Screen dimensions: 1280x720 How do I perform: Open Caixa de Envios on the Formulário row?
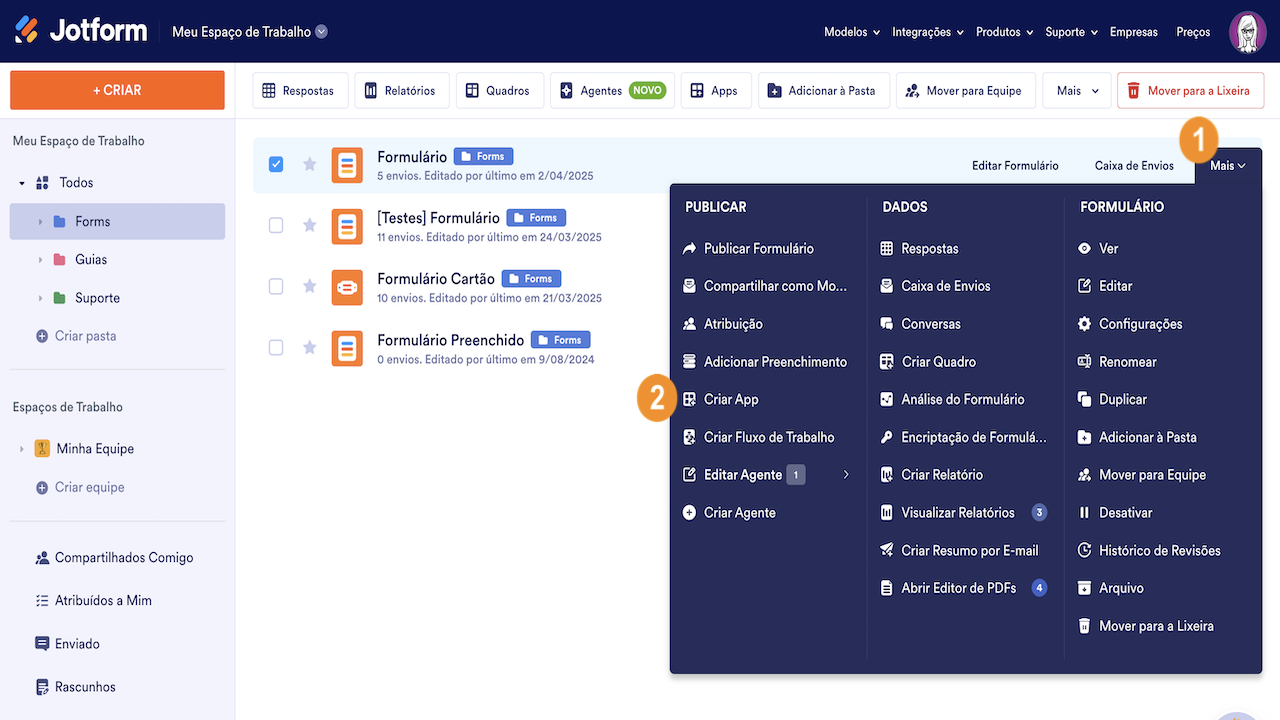(x=1134, y=165)
